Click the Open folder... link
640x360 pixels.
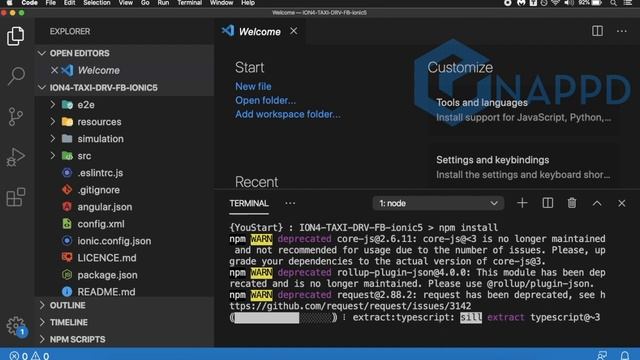tap(265, 100)
